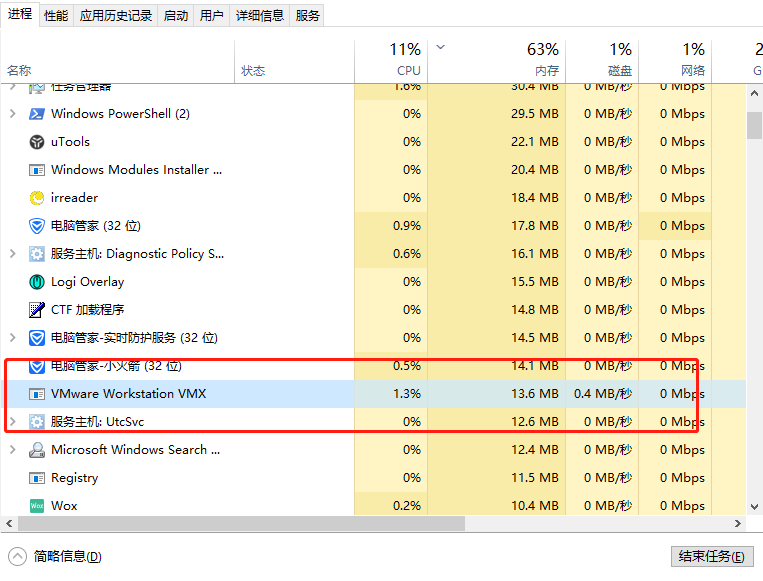Switch to the 进程 tab
Viewport: 763px width, 581px height.
20,14
